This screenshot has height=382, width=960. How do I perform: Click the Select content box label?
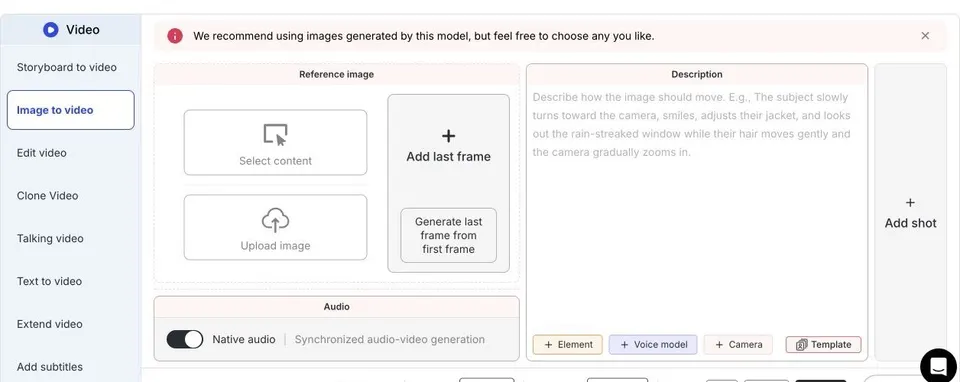(276, 161)
